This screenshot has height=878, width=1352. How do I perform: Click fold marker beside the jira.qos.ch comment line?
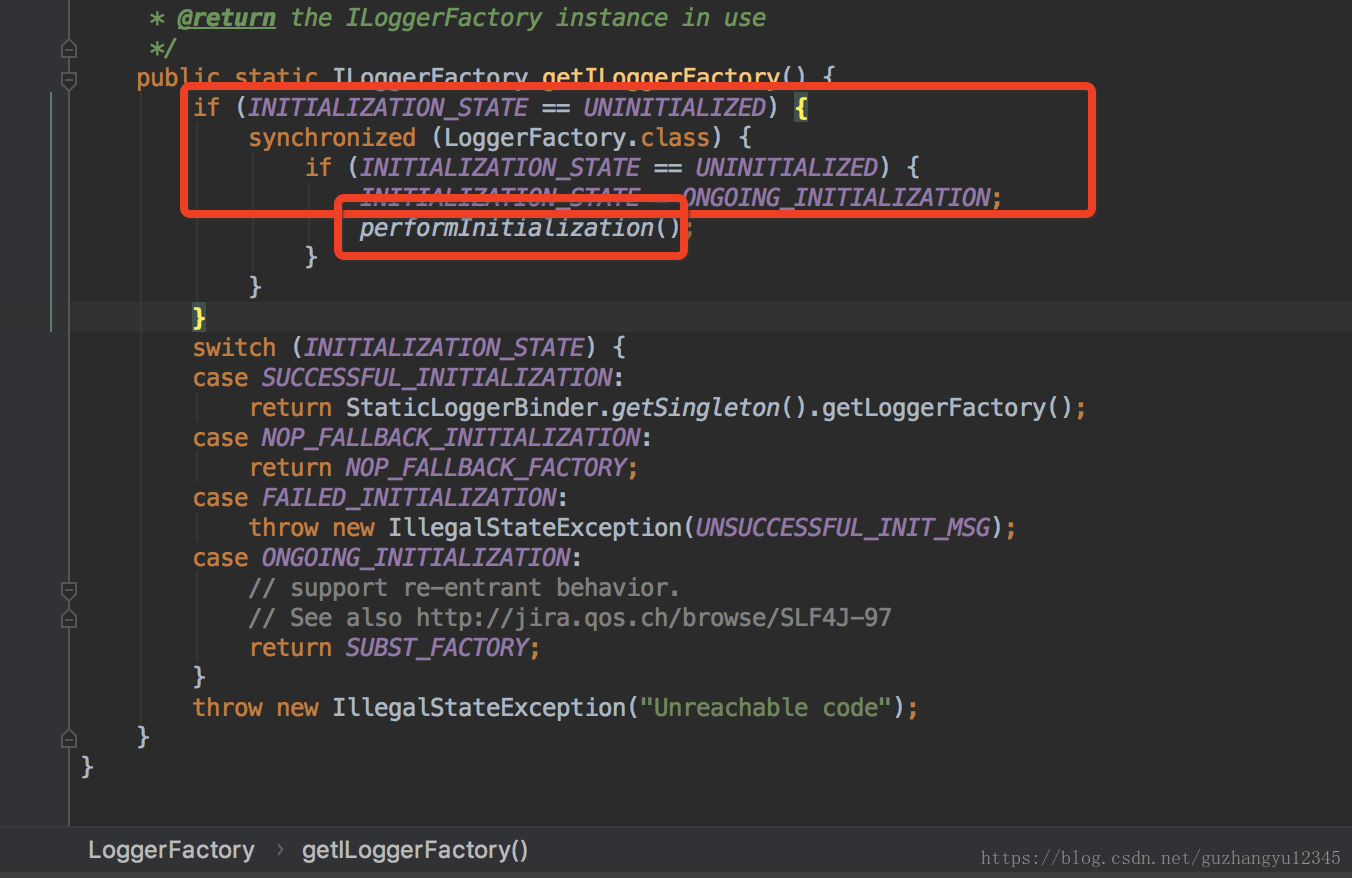point(69,619)
